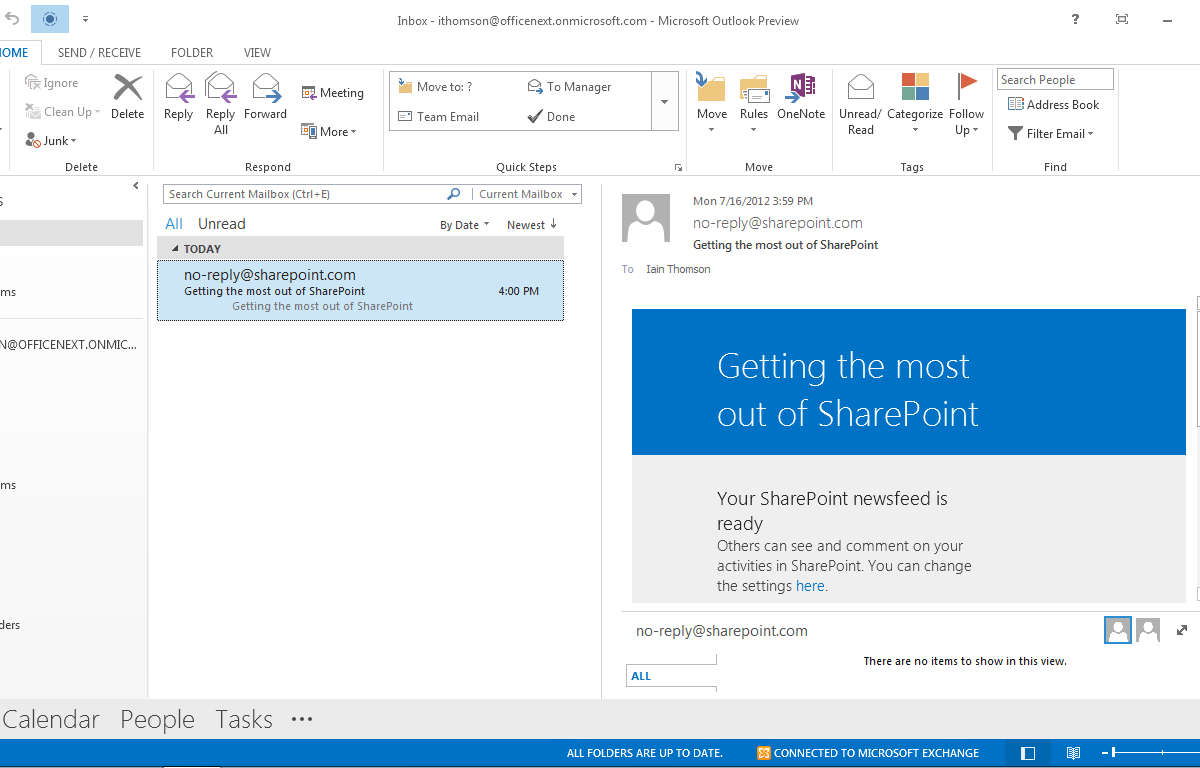Toggle Newest sort order
This screenshot has width=1200, height=768.
click(x=532, y=225)
